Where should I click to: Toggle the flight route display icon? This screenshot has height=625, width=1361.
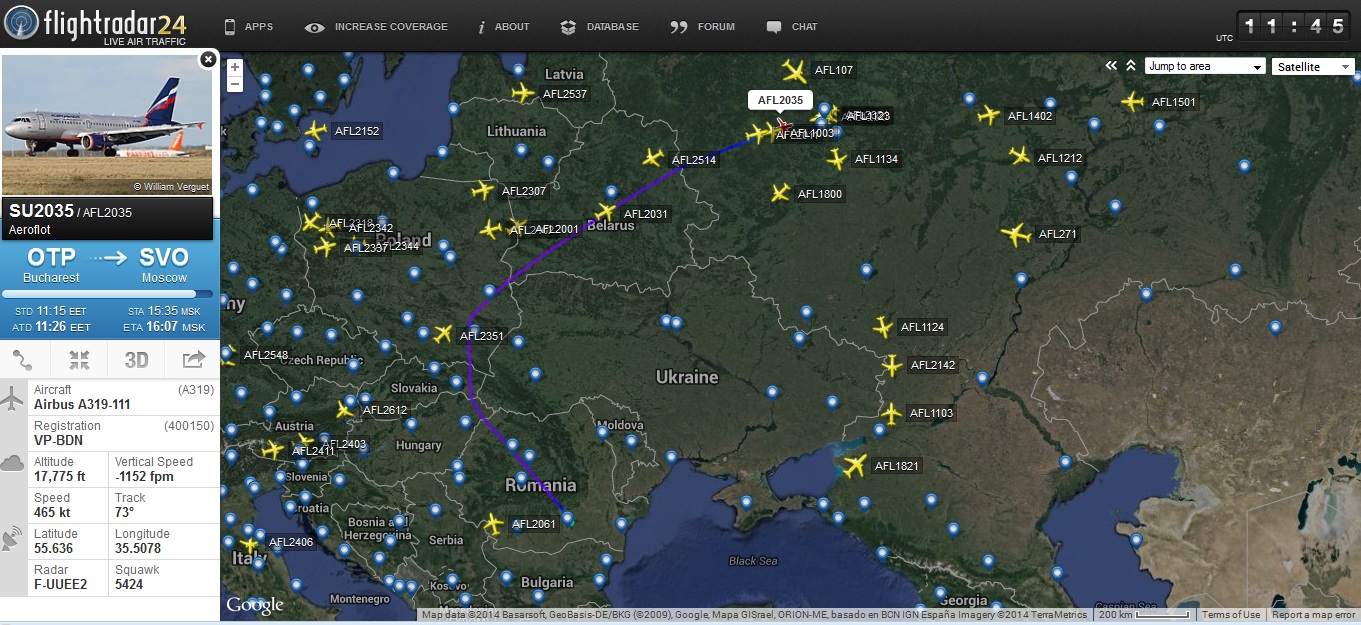[x=23, y=360]
